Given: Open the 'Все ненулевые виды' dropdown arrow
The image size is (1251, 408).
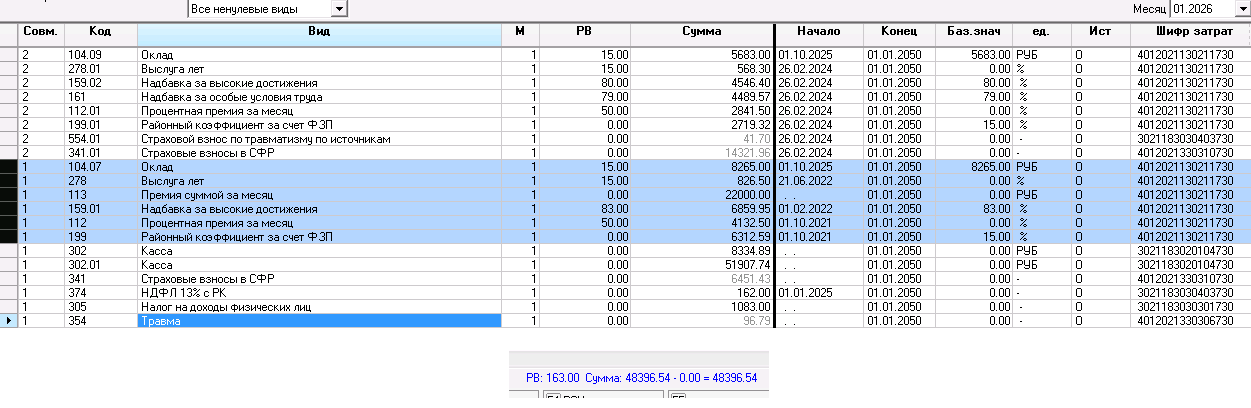Looking at the screenshot, I should [339, 9].
